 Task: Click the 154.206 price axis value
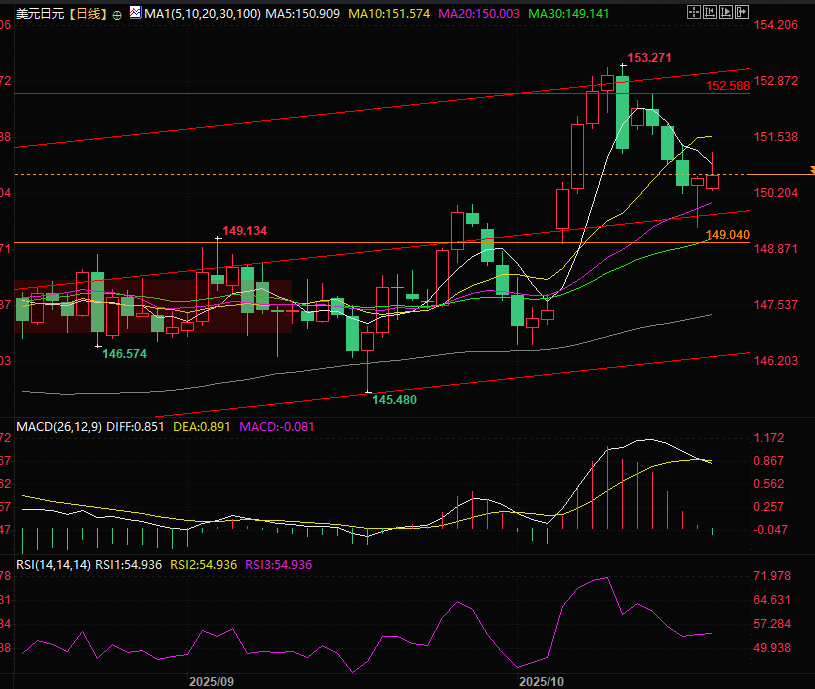coord(775,25)
